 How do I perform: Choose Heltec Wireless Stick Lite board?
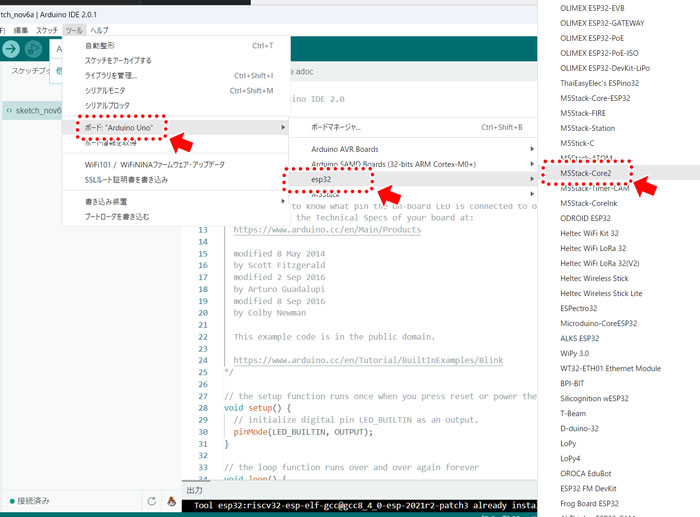click(601, 293)
